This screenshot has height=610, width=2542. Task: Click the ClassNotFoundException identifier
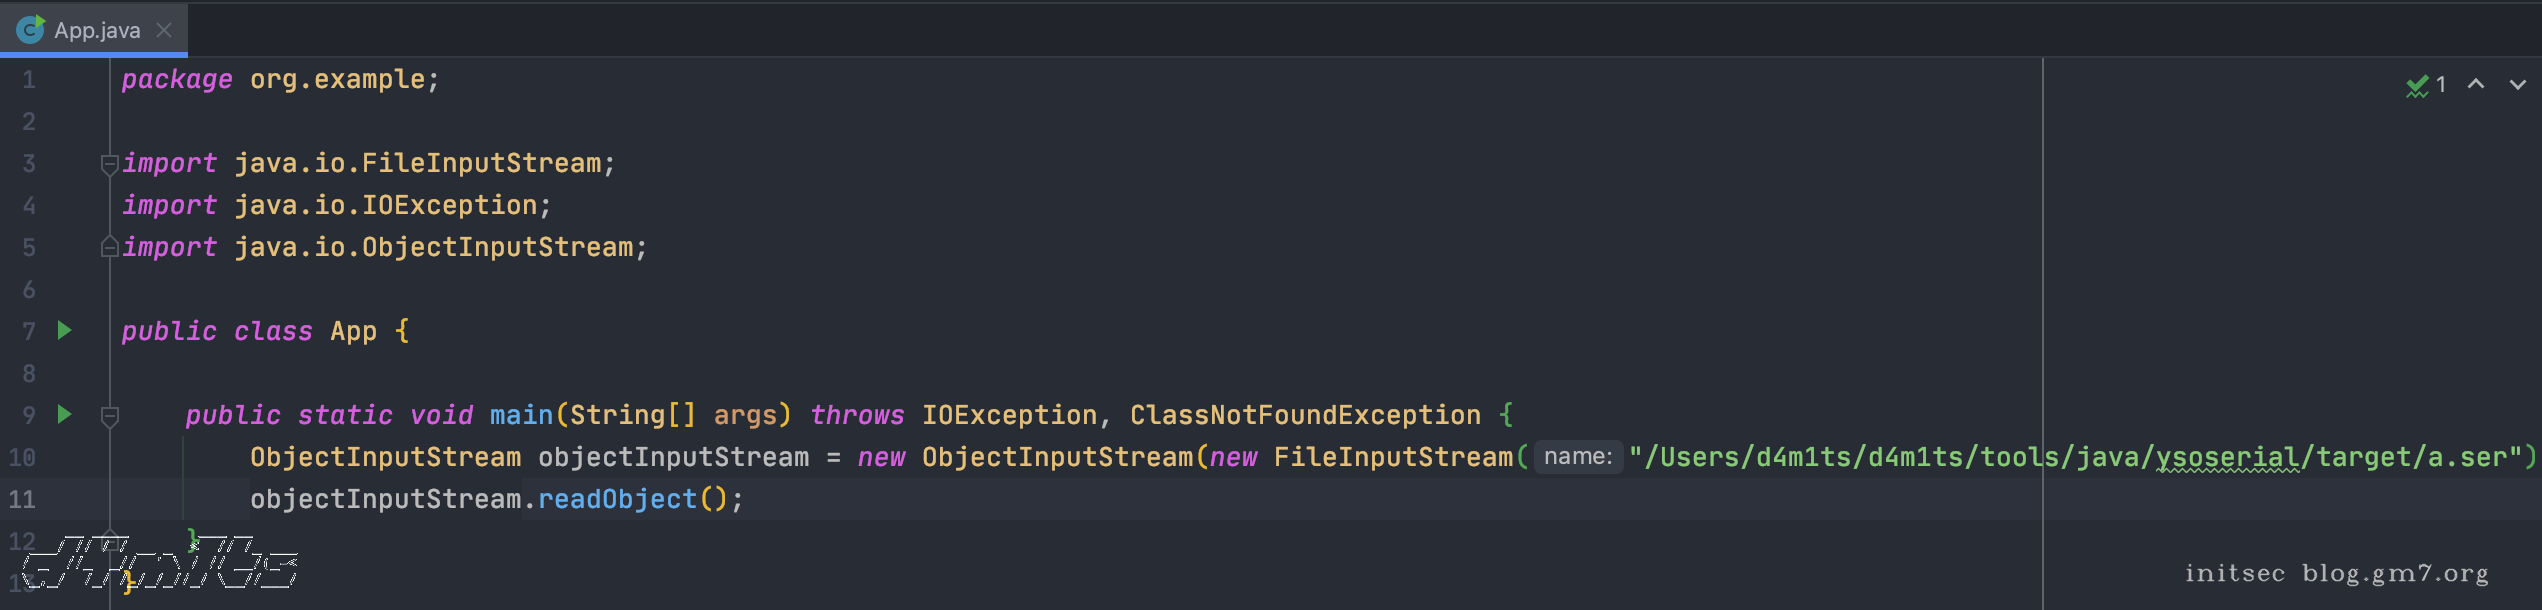[x=1305, y=415]
